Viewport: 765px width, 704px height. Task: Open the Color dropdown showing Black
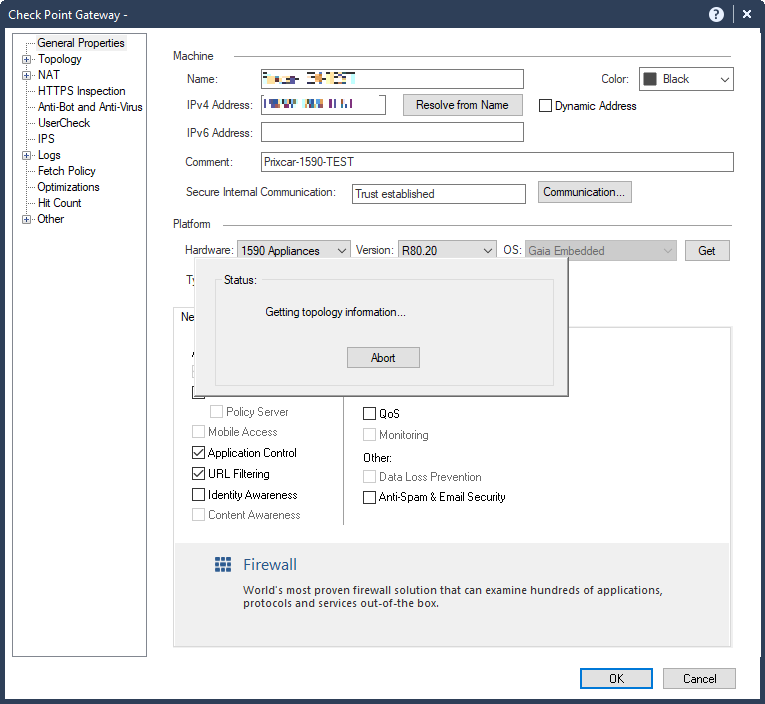(686, 79)
